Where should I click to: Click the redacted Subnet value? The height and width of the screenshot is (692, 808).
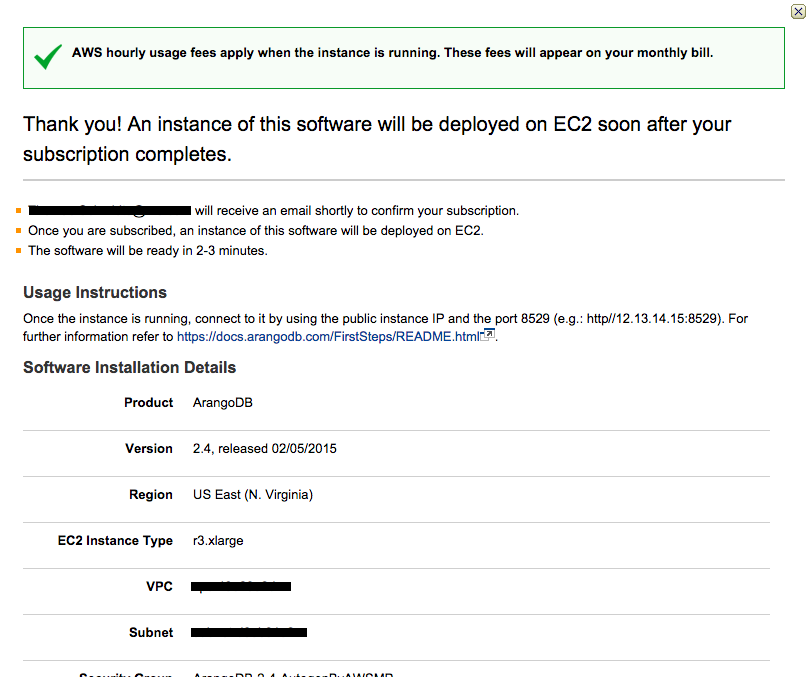click(249, 633)
